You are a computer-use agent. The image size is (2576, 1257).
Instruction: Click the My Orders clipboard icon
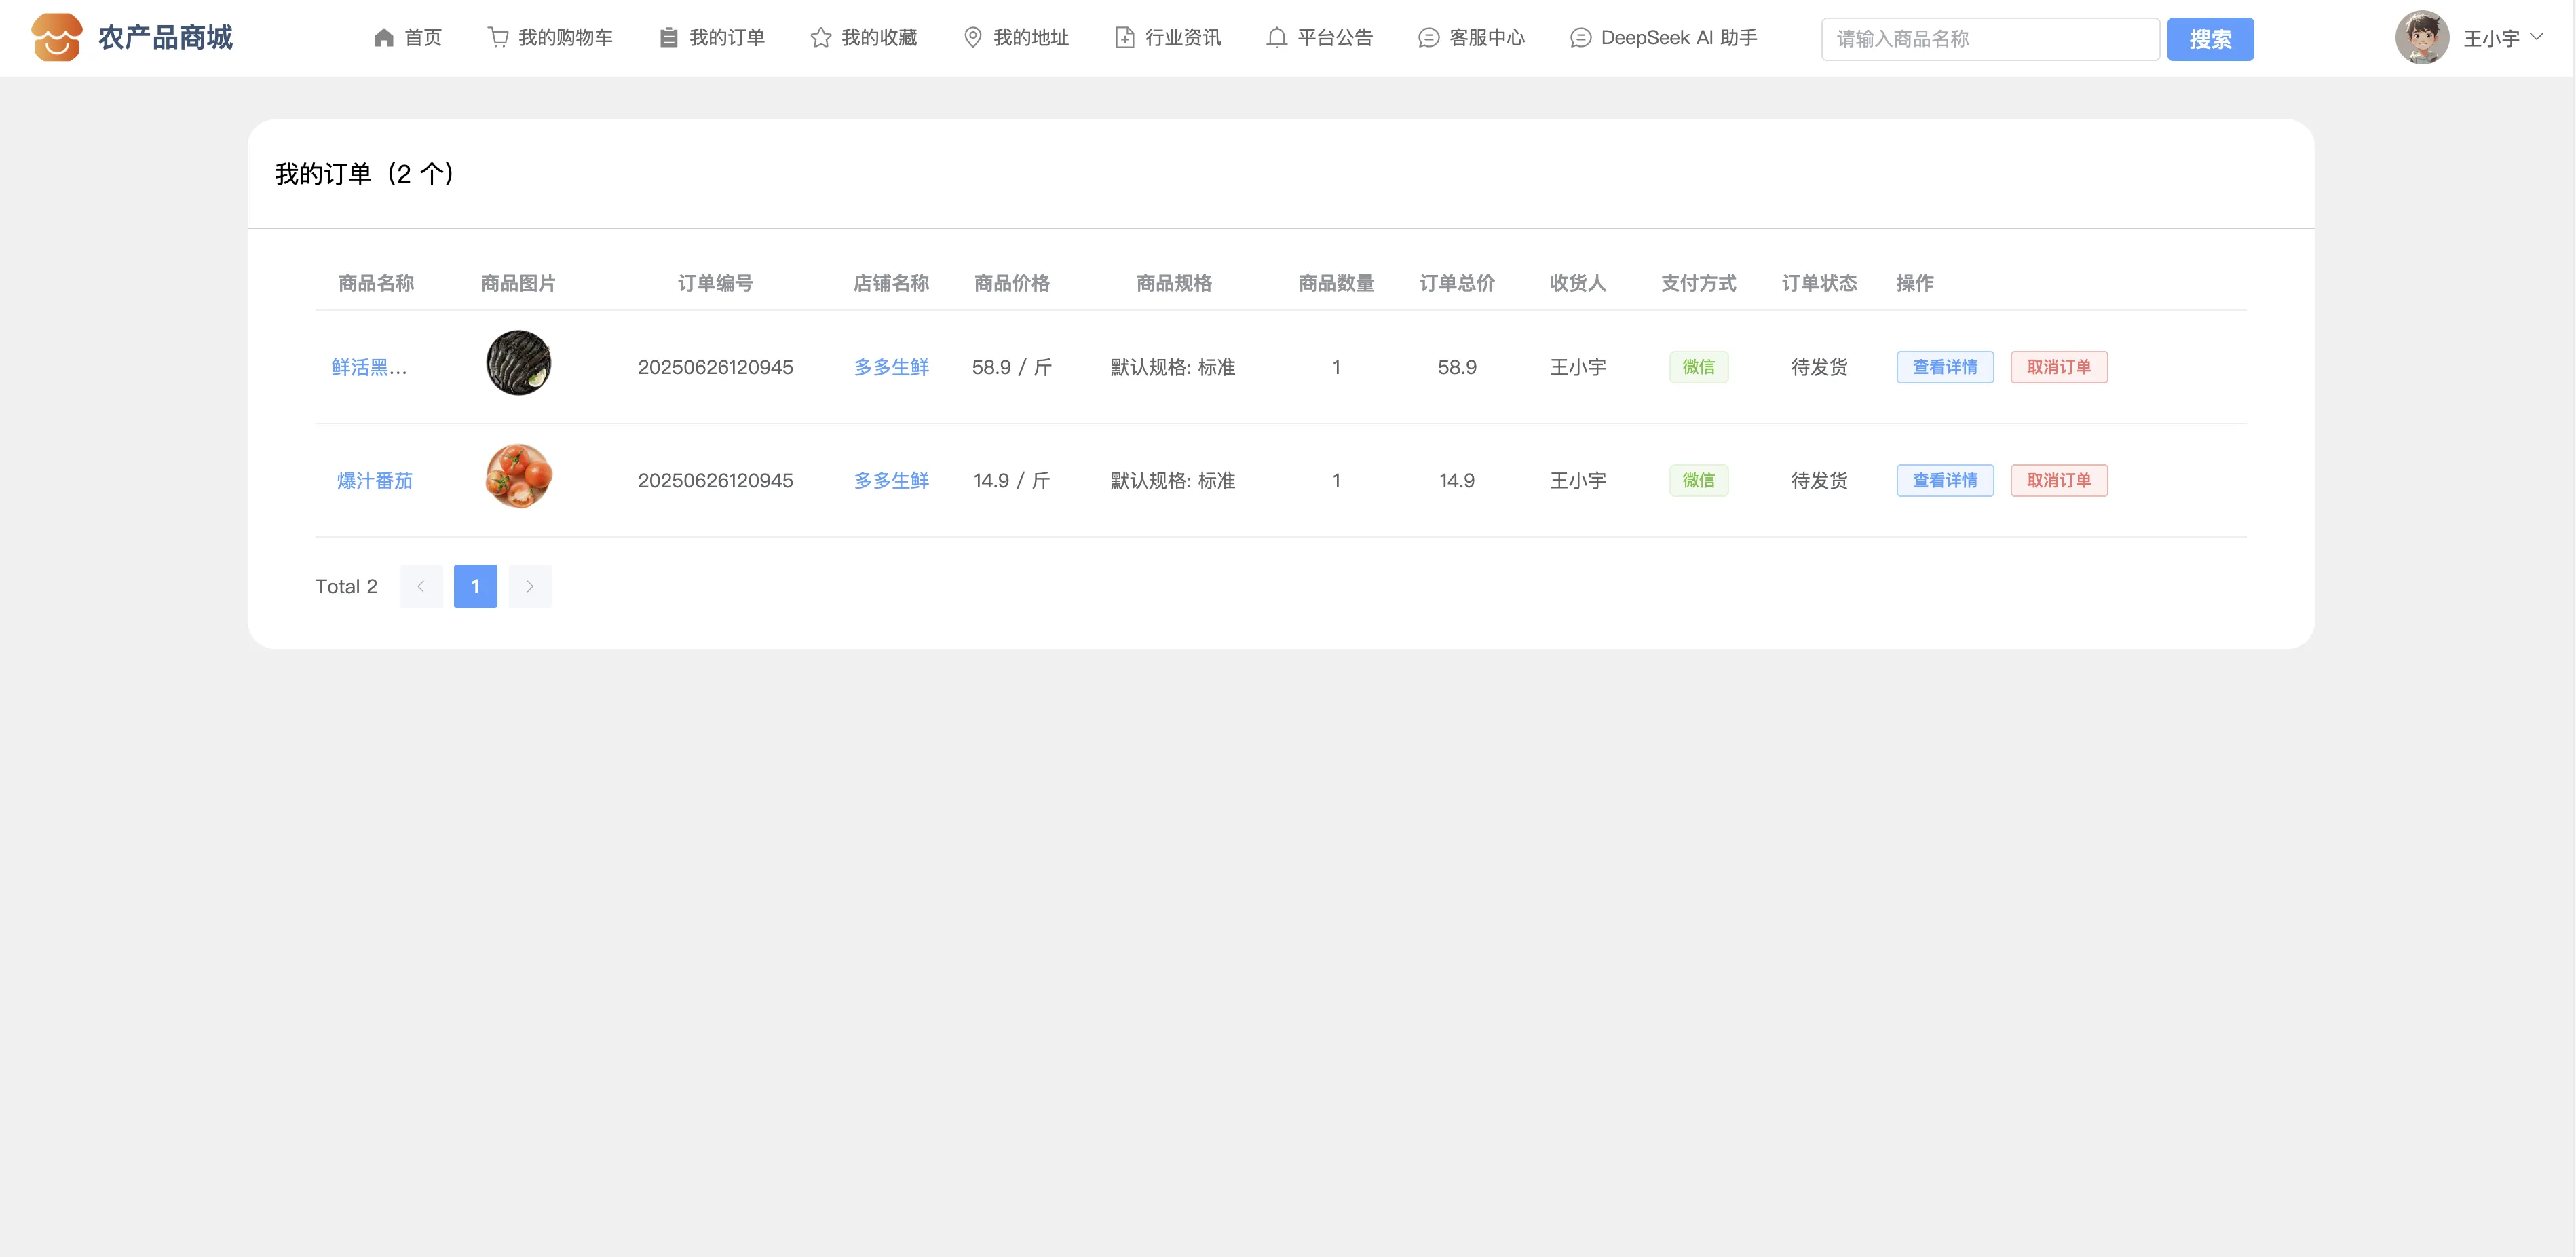pos(668,38)
